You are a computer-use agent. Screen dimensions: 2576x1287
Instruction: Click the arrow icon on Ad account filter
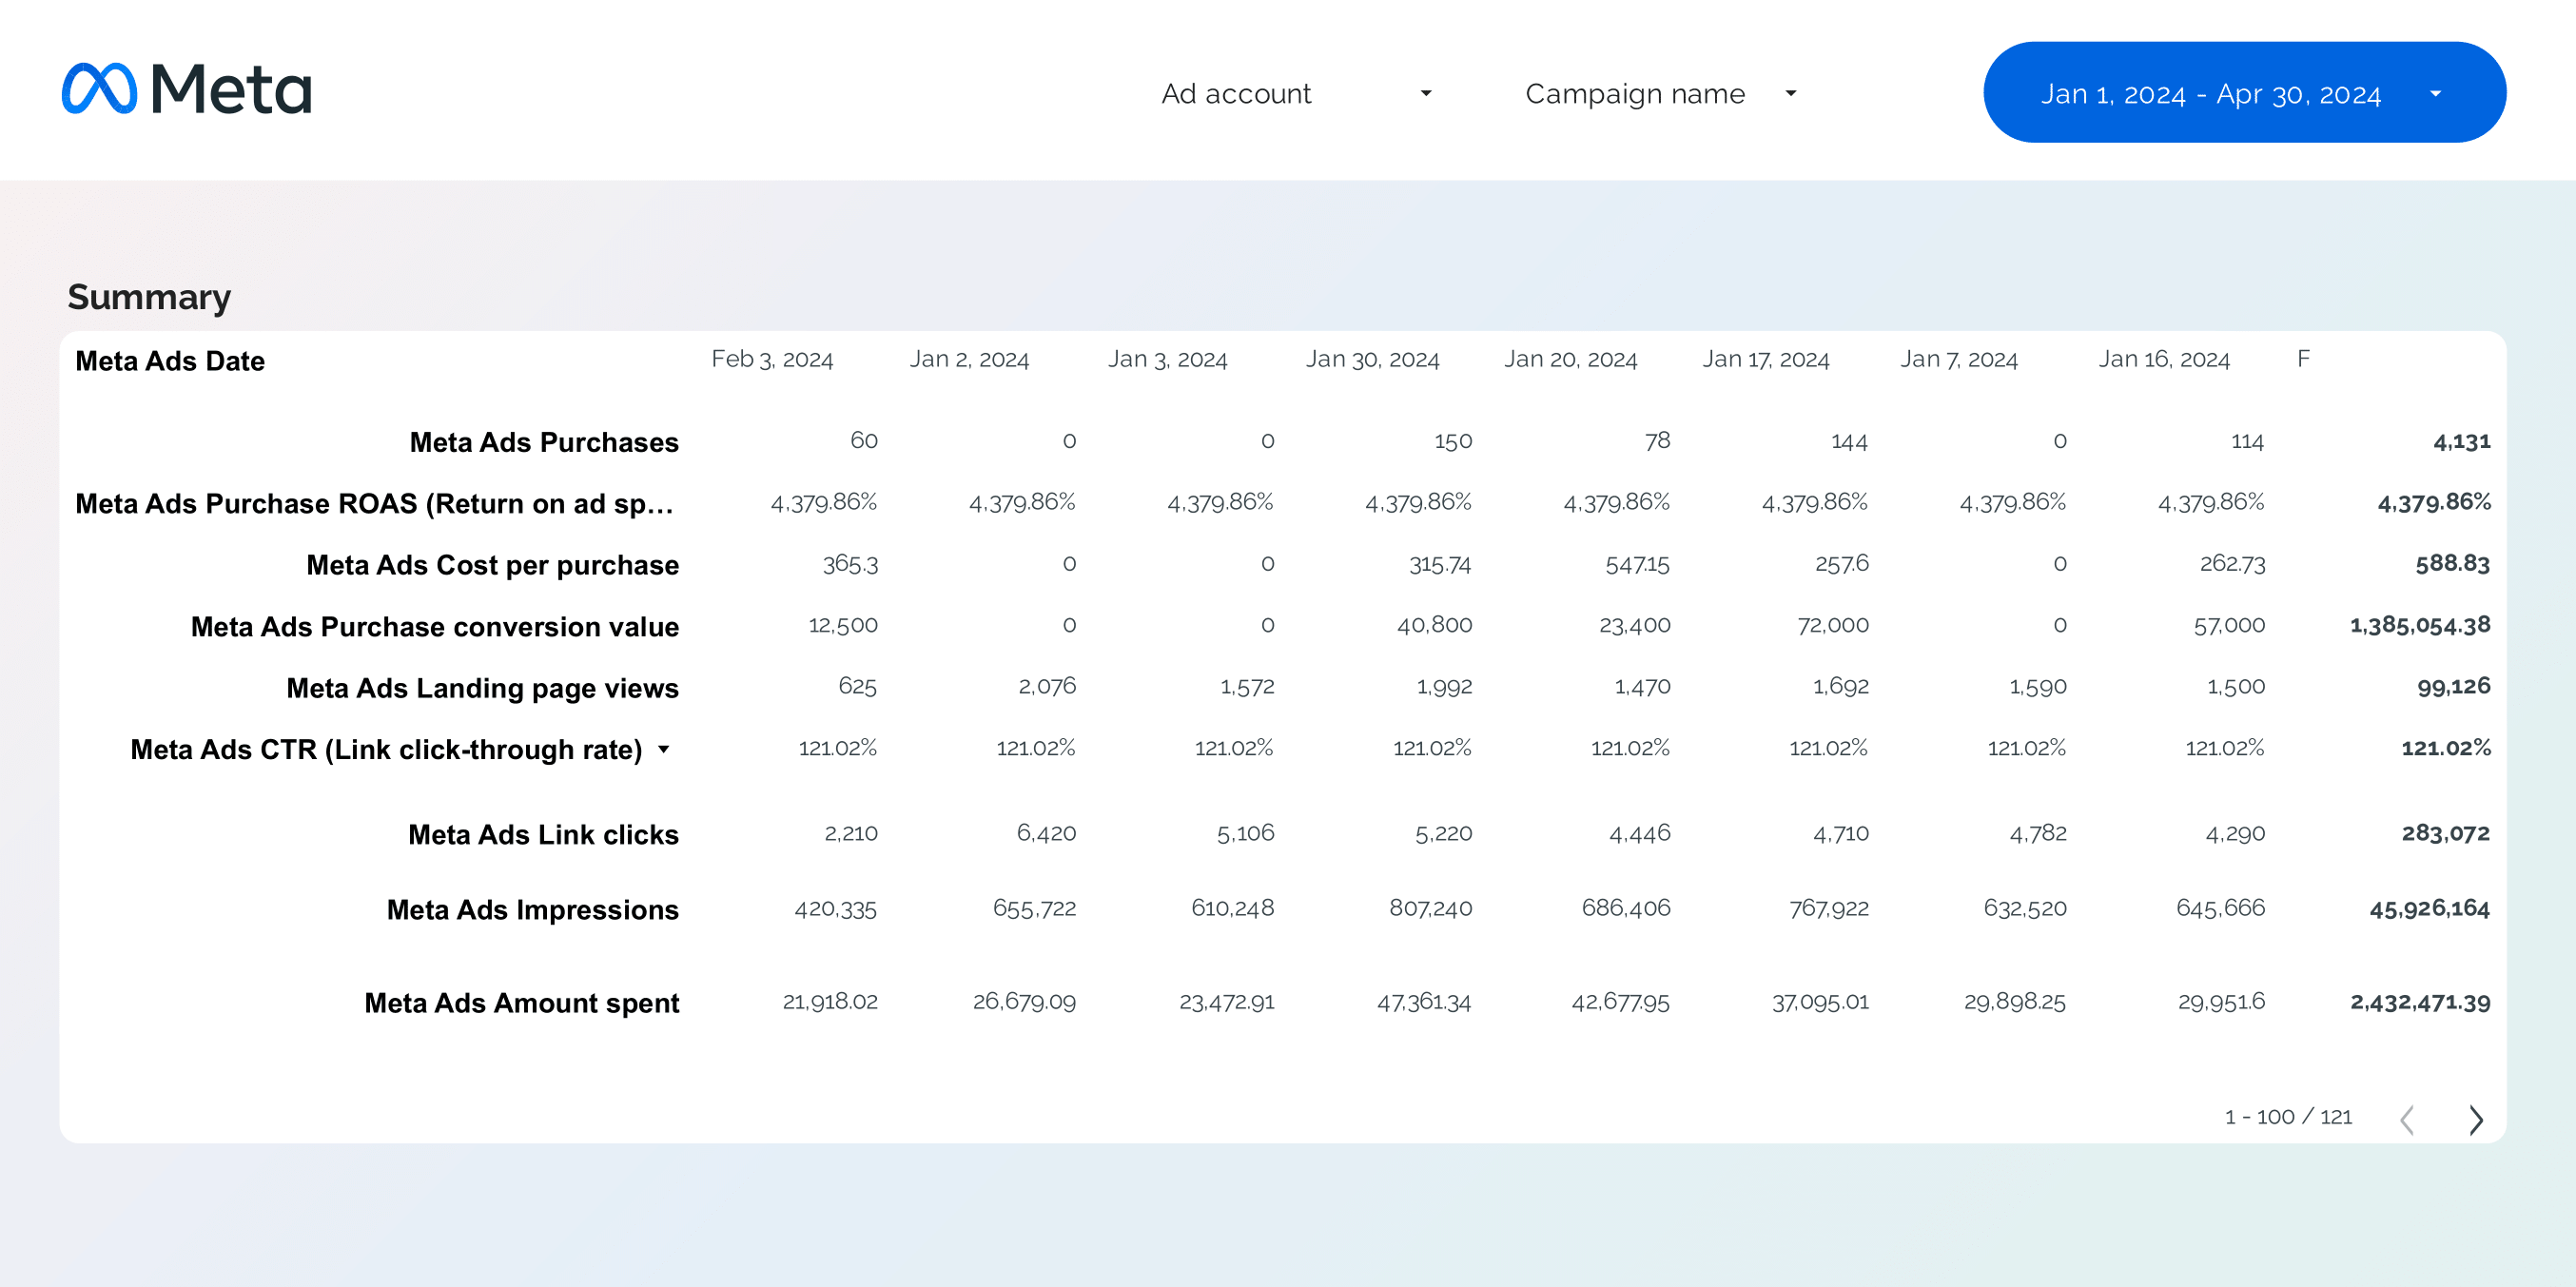[x=1426, y=93]
